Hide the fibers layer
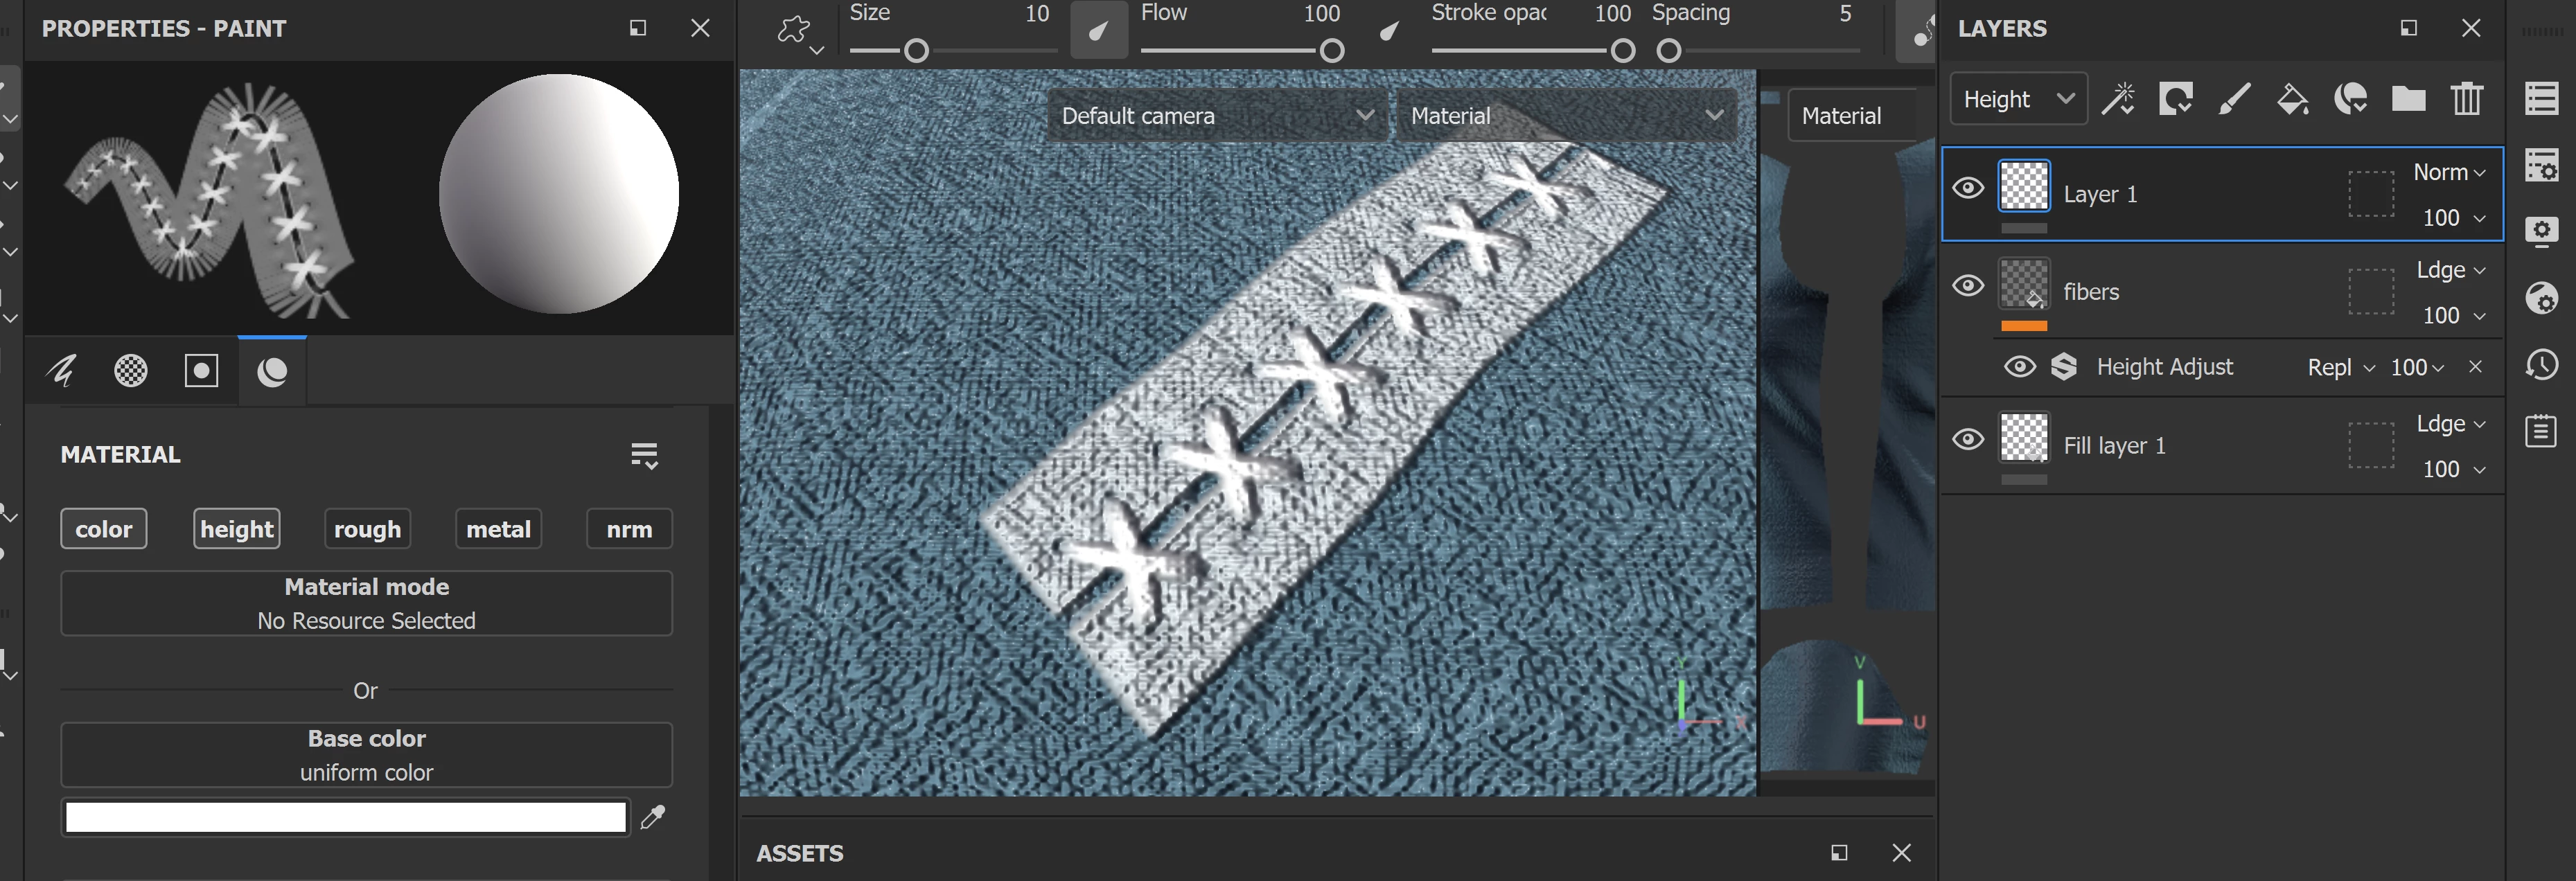2576x881 pixels. (1968, 286)
